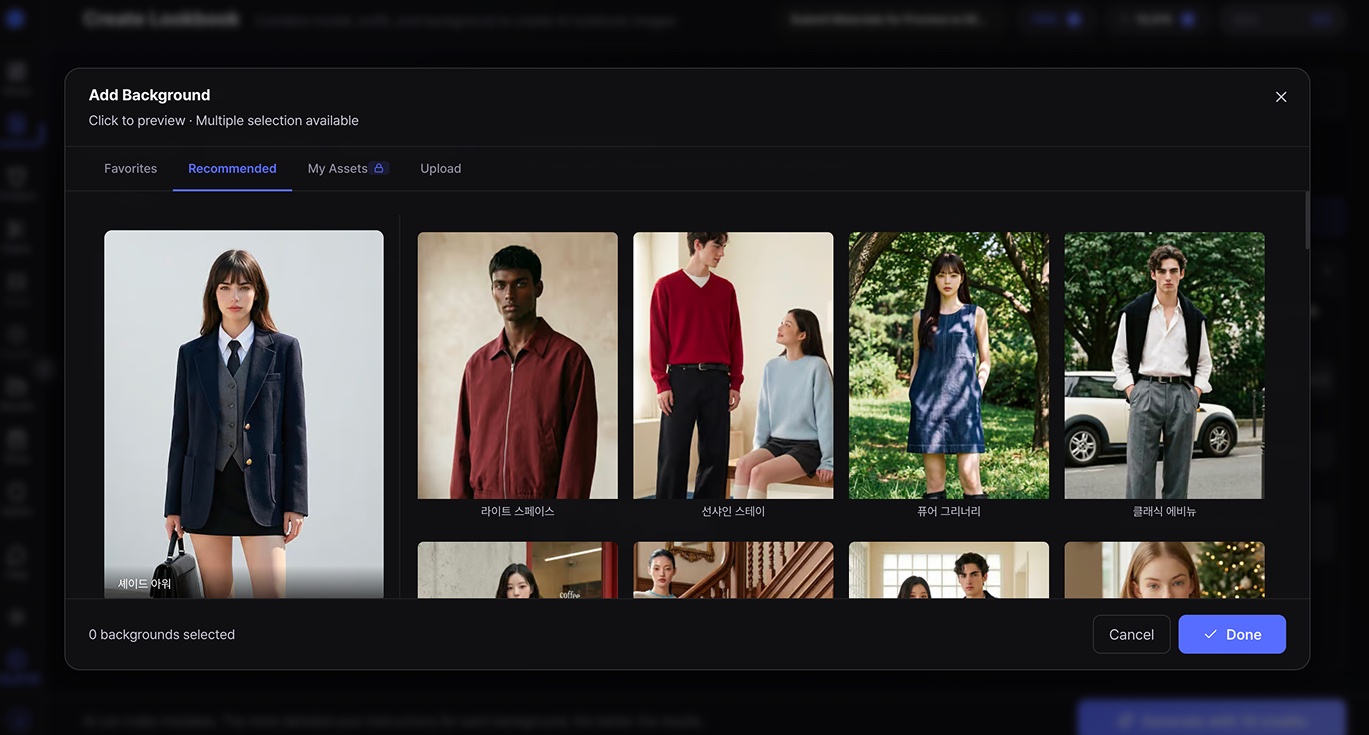Select the Recommended tab
This screenshot has width=1369, height=735.
(232, 168)
